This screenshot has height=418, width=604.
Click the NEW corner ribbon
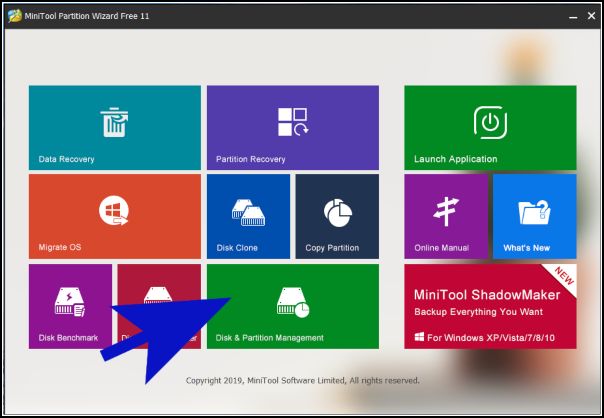tap(563, 276)
